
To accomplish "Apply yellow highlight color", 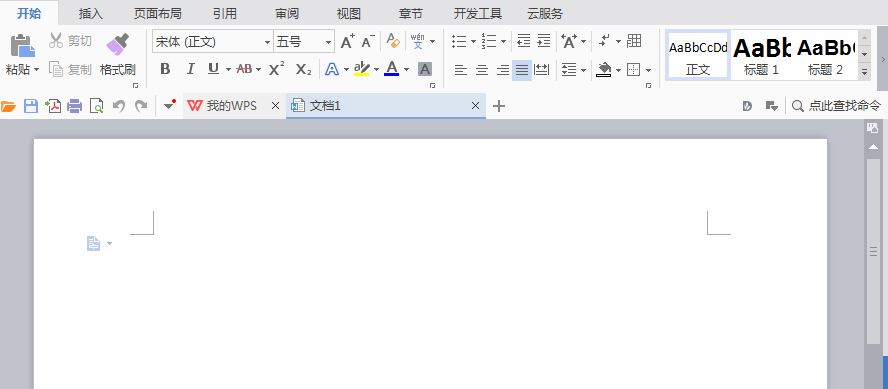I will 361,69.
